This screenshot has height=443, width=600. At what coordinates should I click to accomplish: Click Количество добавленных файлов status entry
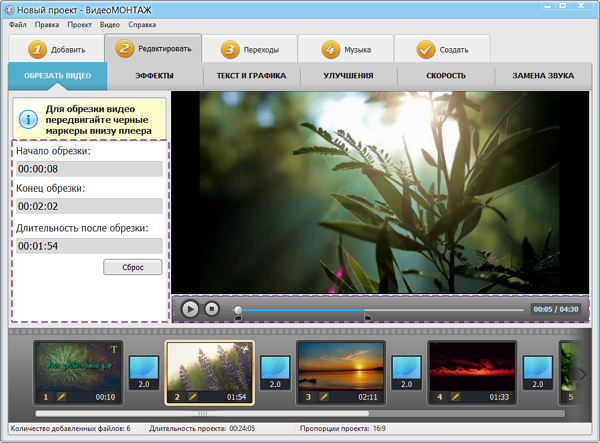70,428
